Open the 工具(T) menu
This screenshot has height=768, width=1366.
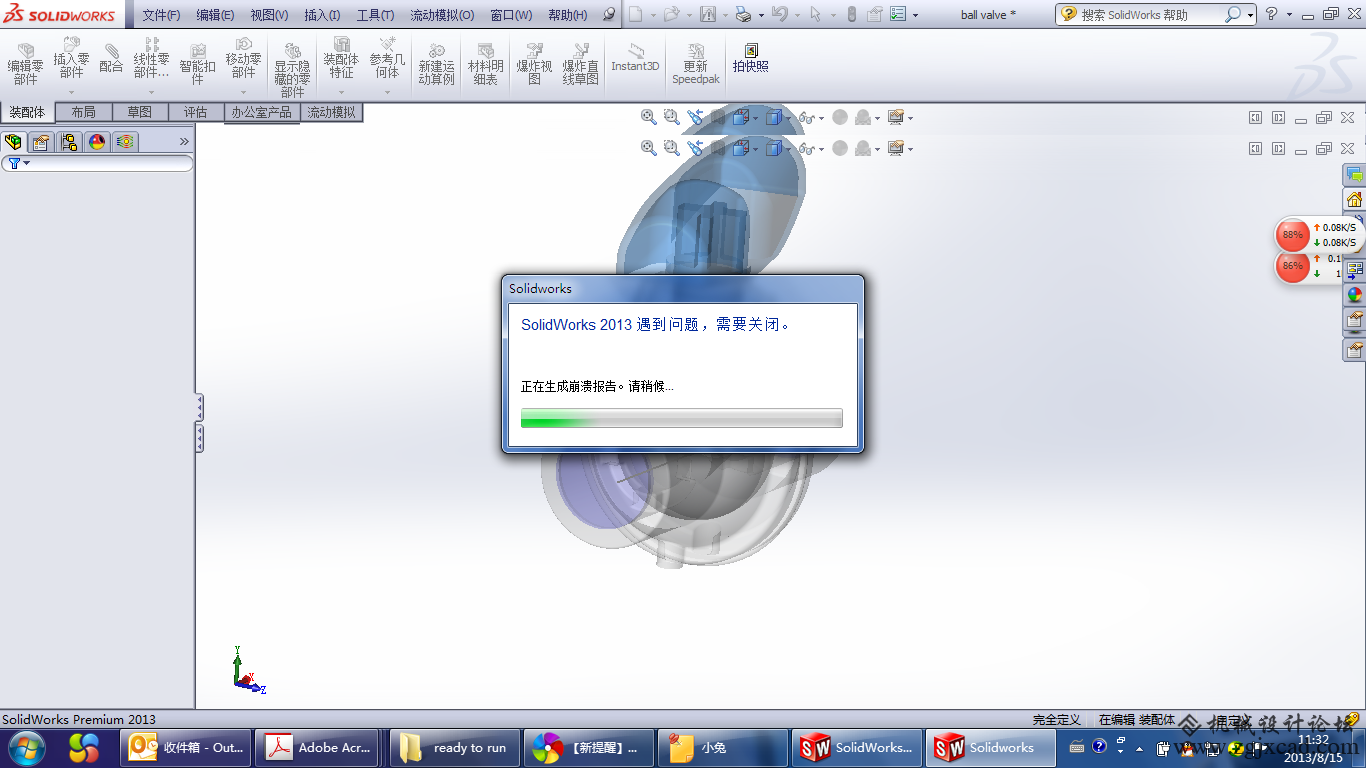[375, 15]
